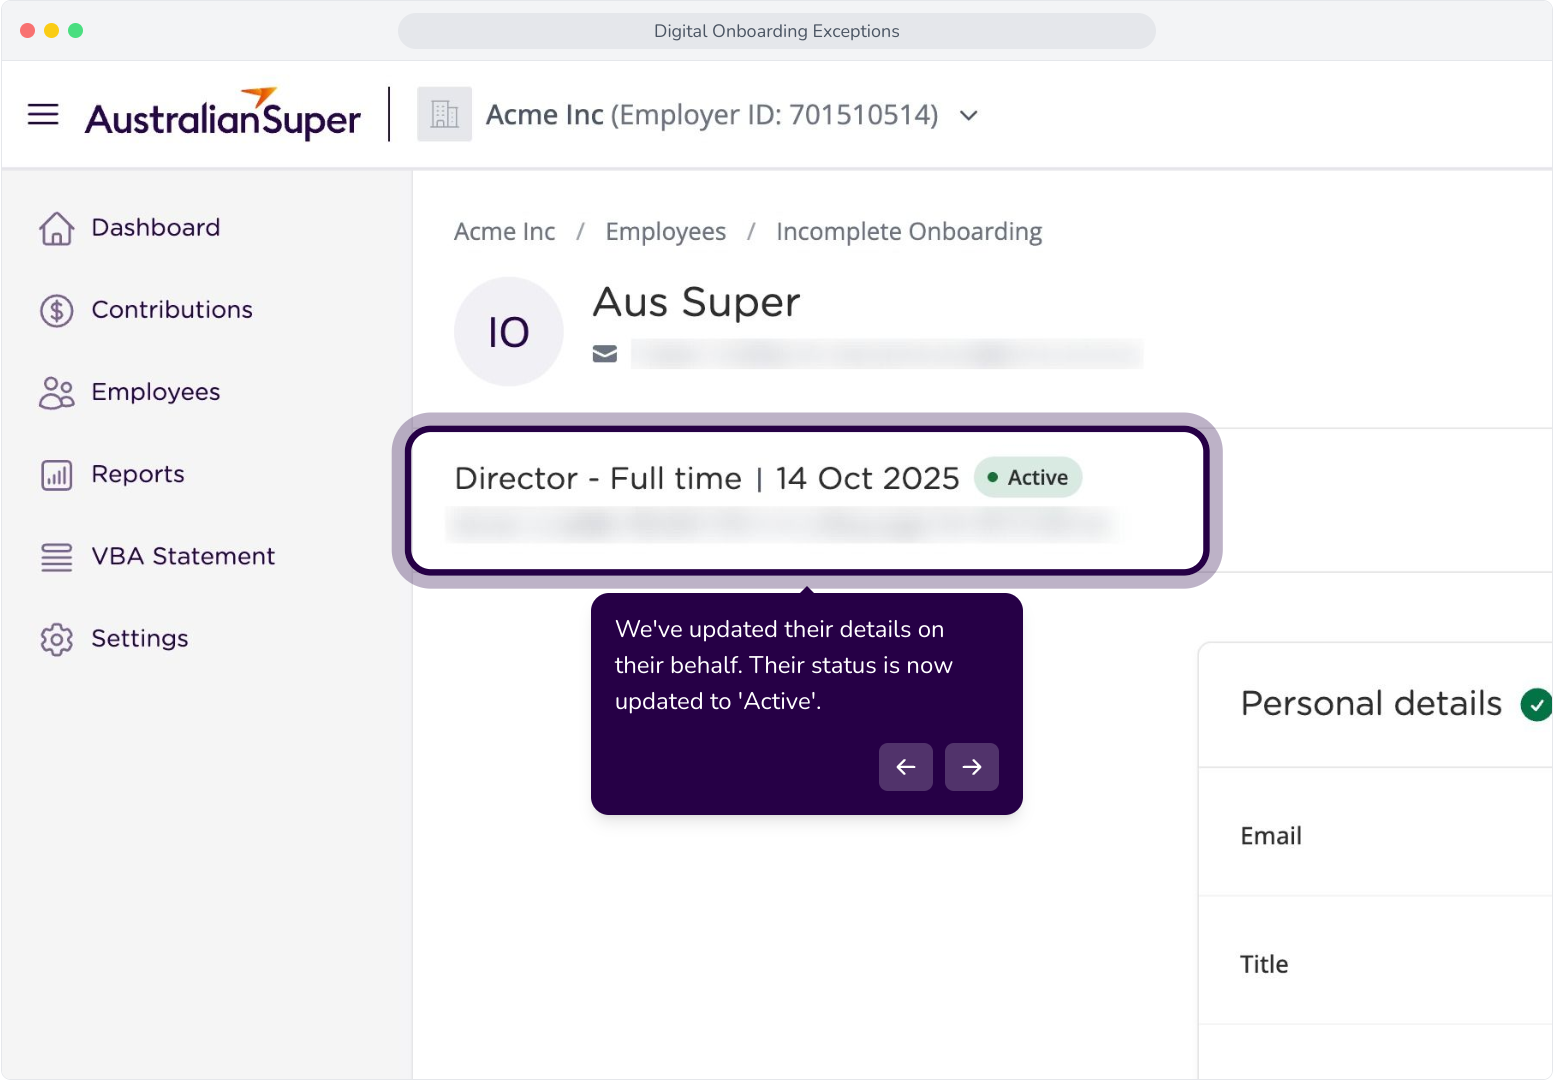
Task: Select the Director - Full time employment card
Action: pos(807,501)
